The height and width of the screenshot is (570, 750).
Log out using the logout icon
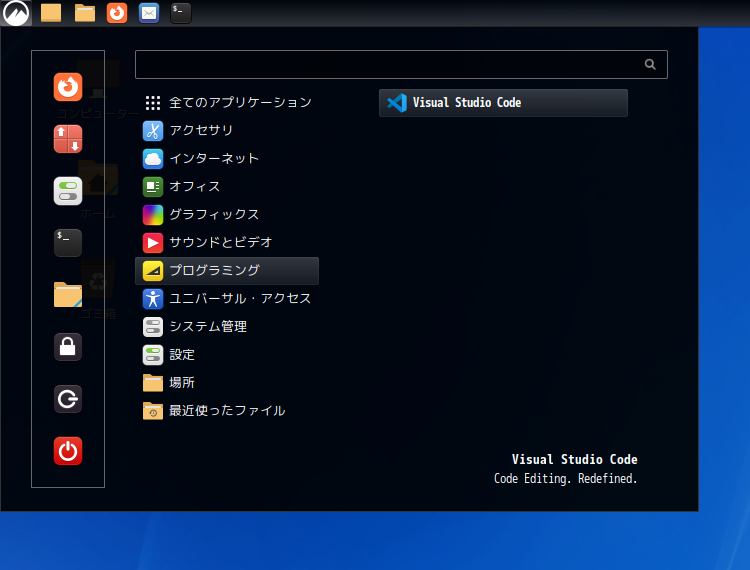(68, 399)
